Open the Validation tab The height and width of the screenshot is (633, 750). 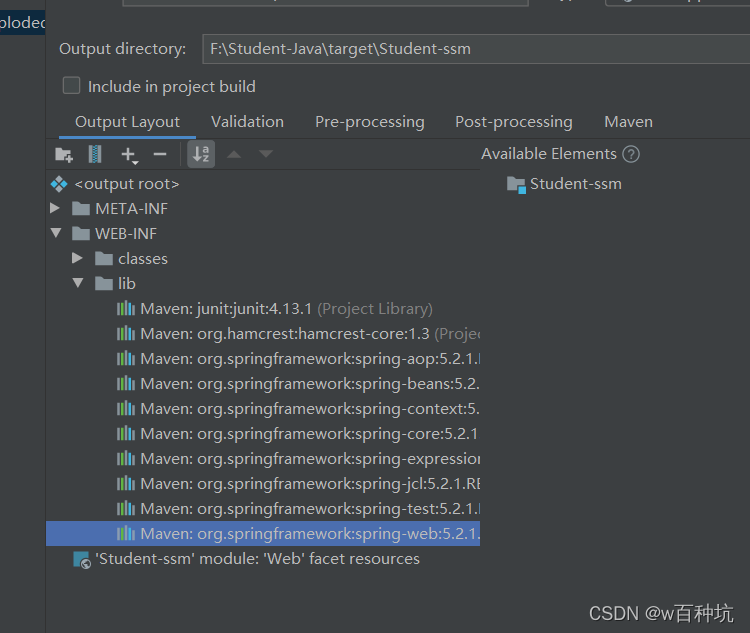247,122
